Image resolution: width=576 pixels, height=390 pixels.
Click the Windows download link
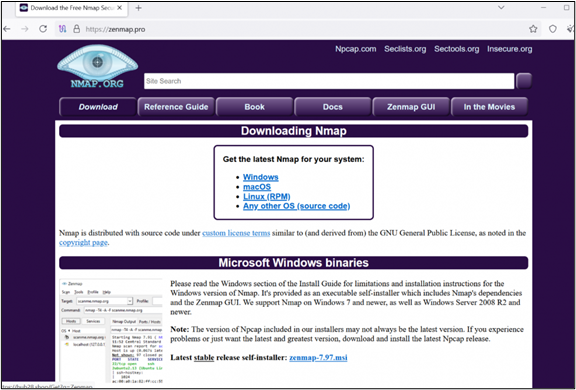click(x=260, y=177)
